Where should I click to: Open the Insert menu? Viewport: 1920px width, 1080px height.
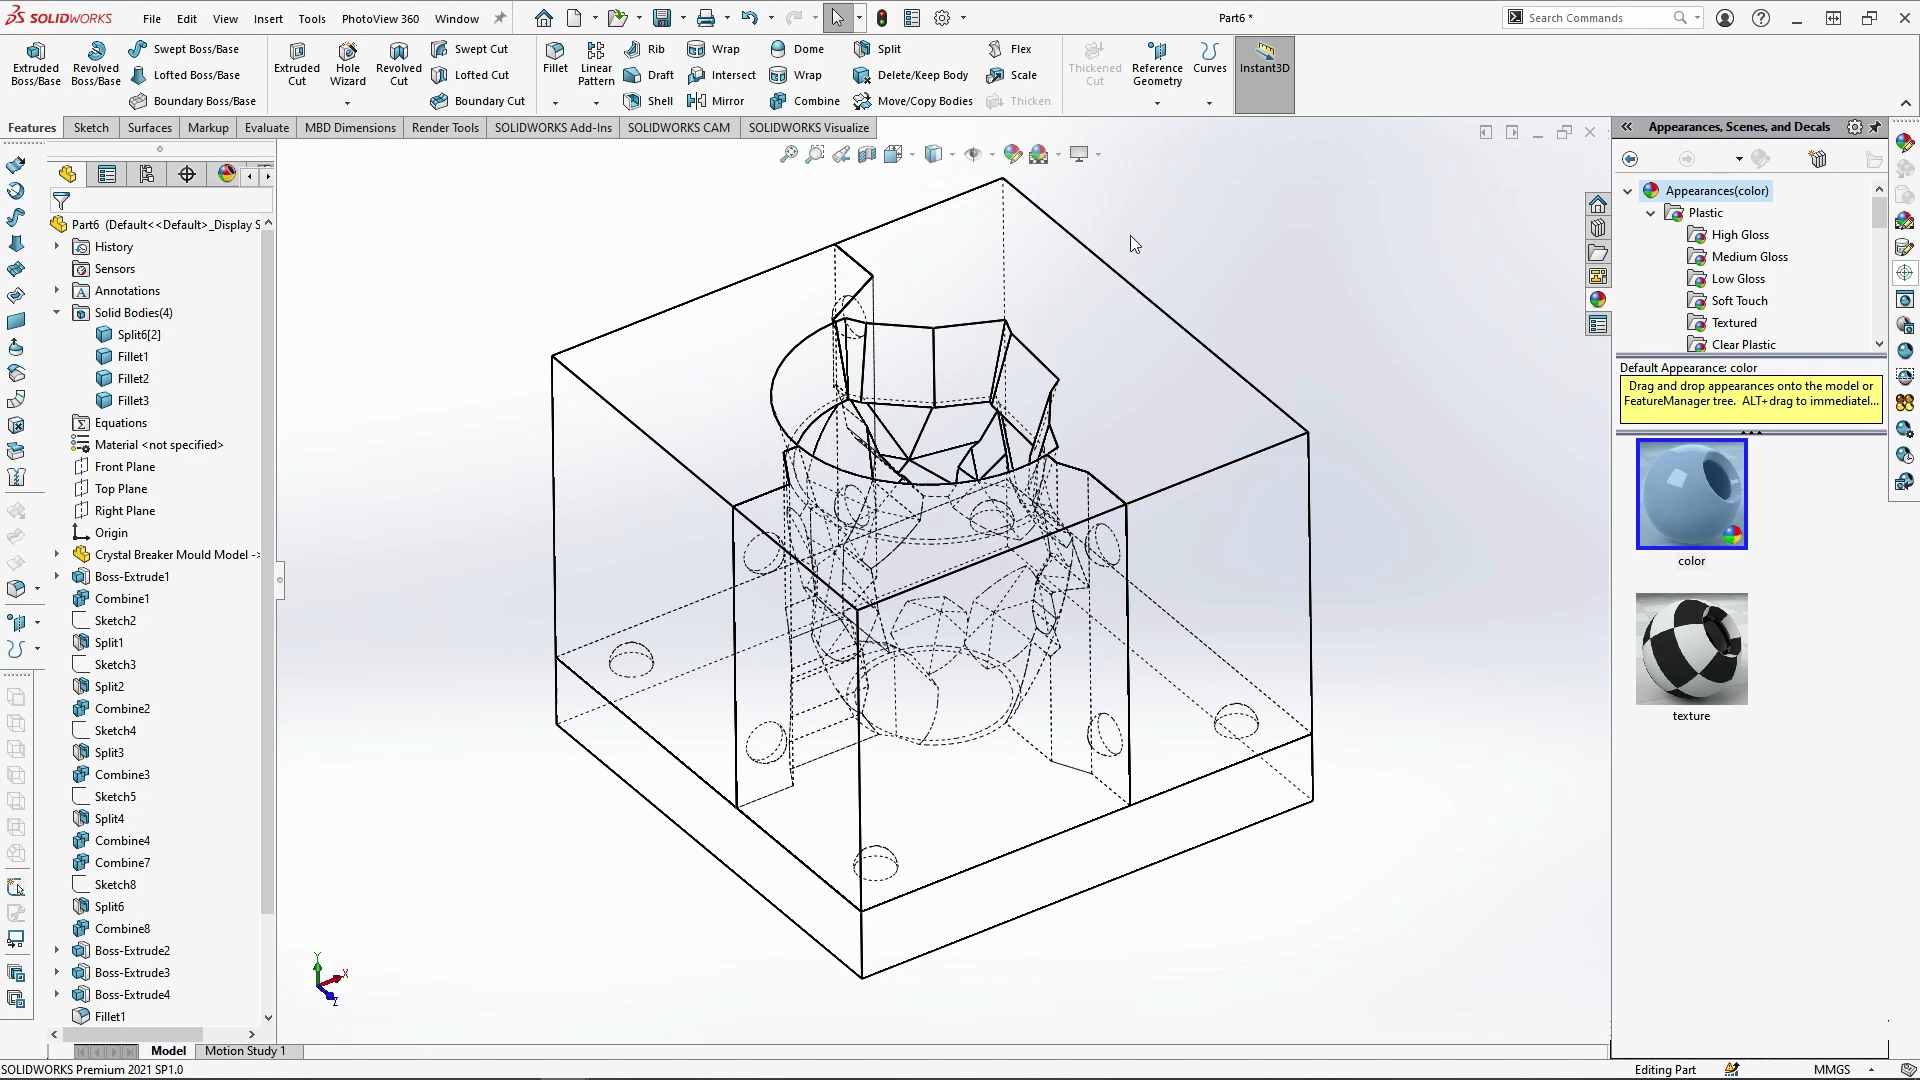268,18
